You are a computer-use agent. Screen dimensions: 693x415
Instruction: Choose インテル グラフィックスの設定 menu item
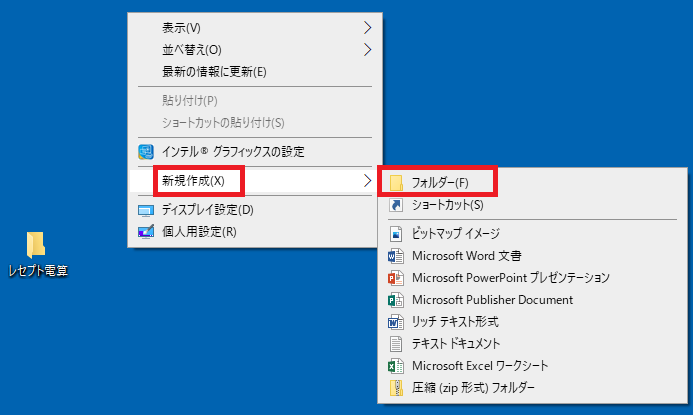pos(255,152)
